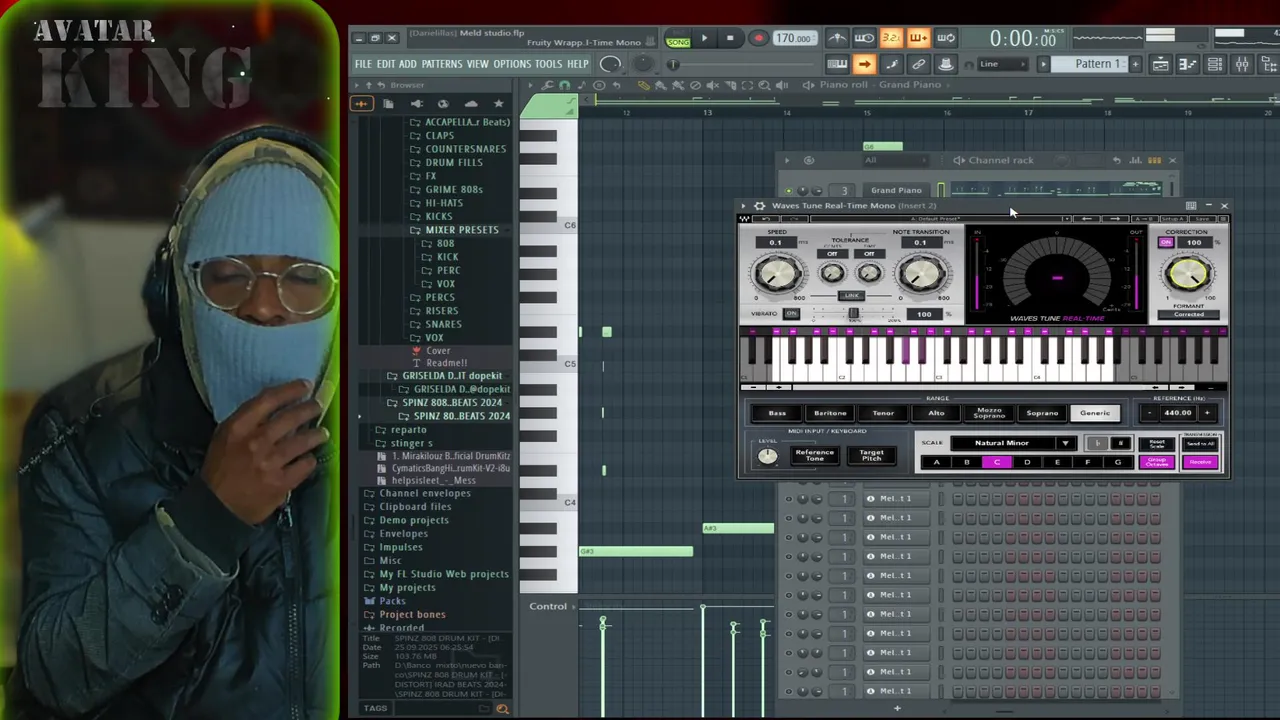The width and height of the screenshot is (1280, 720).
Task: Click the orange step editing arrow icon
Action: [x=864, y=64]
